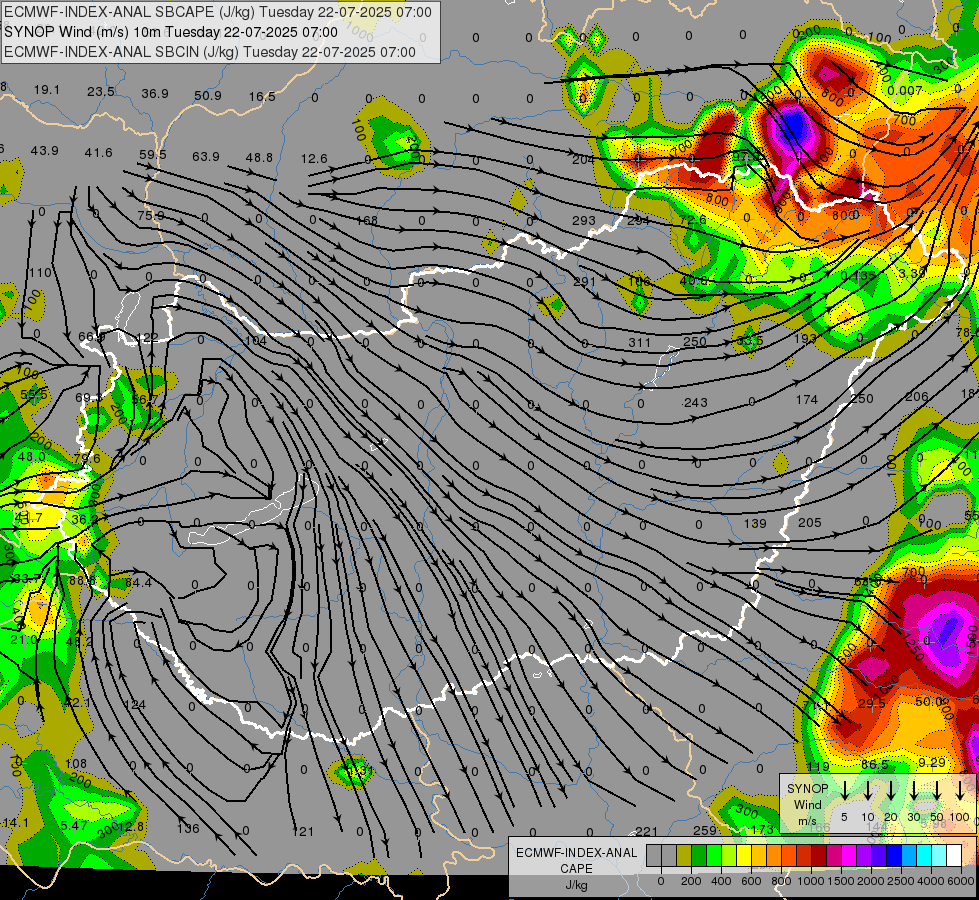This screenshot has width=979, height=900.
Task: Click the map value 72.6
Action: [x=693, y=220]
